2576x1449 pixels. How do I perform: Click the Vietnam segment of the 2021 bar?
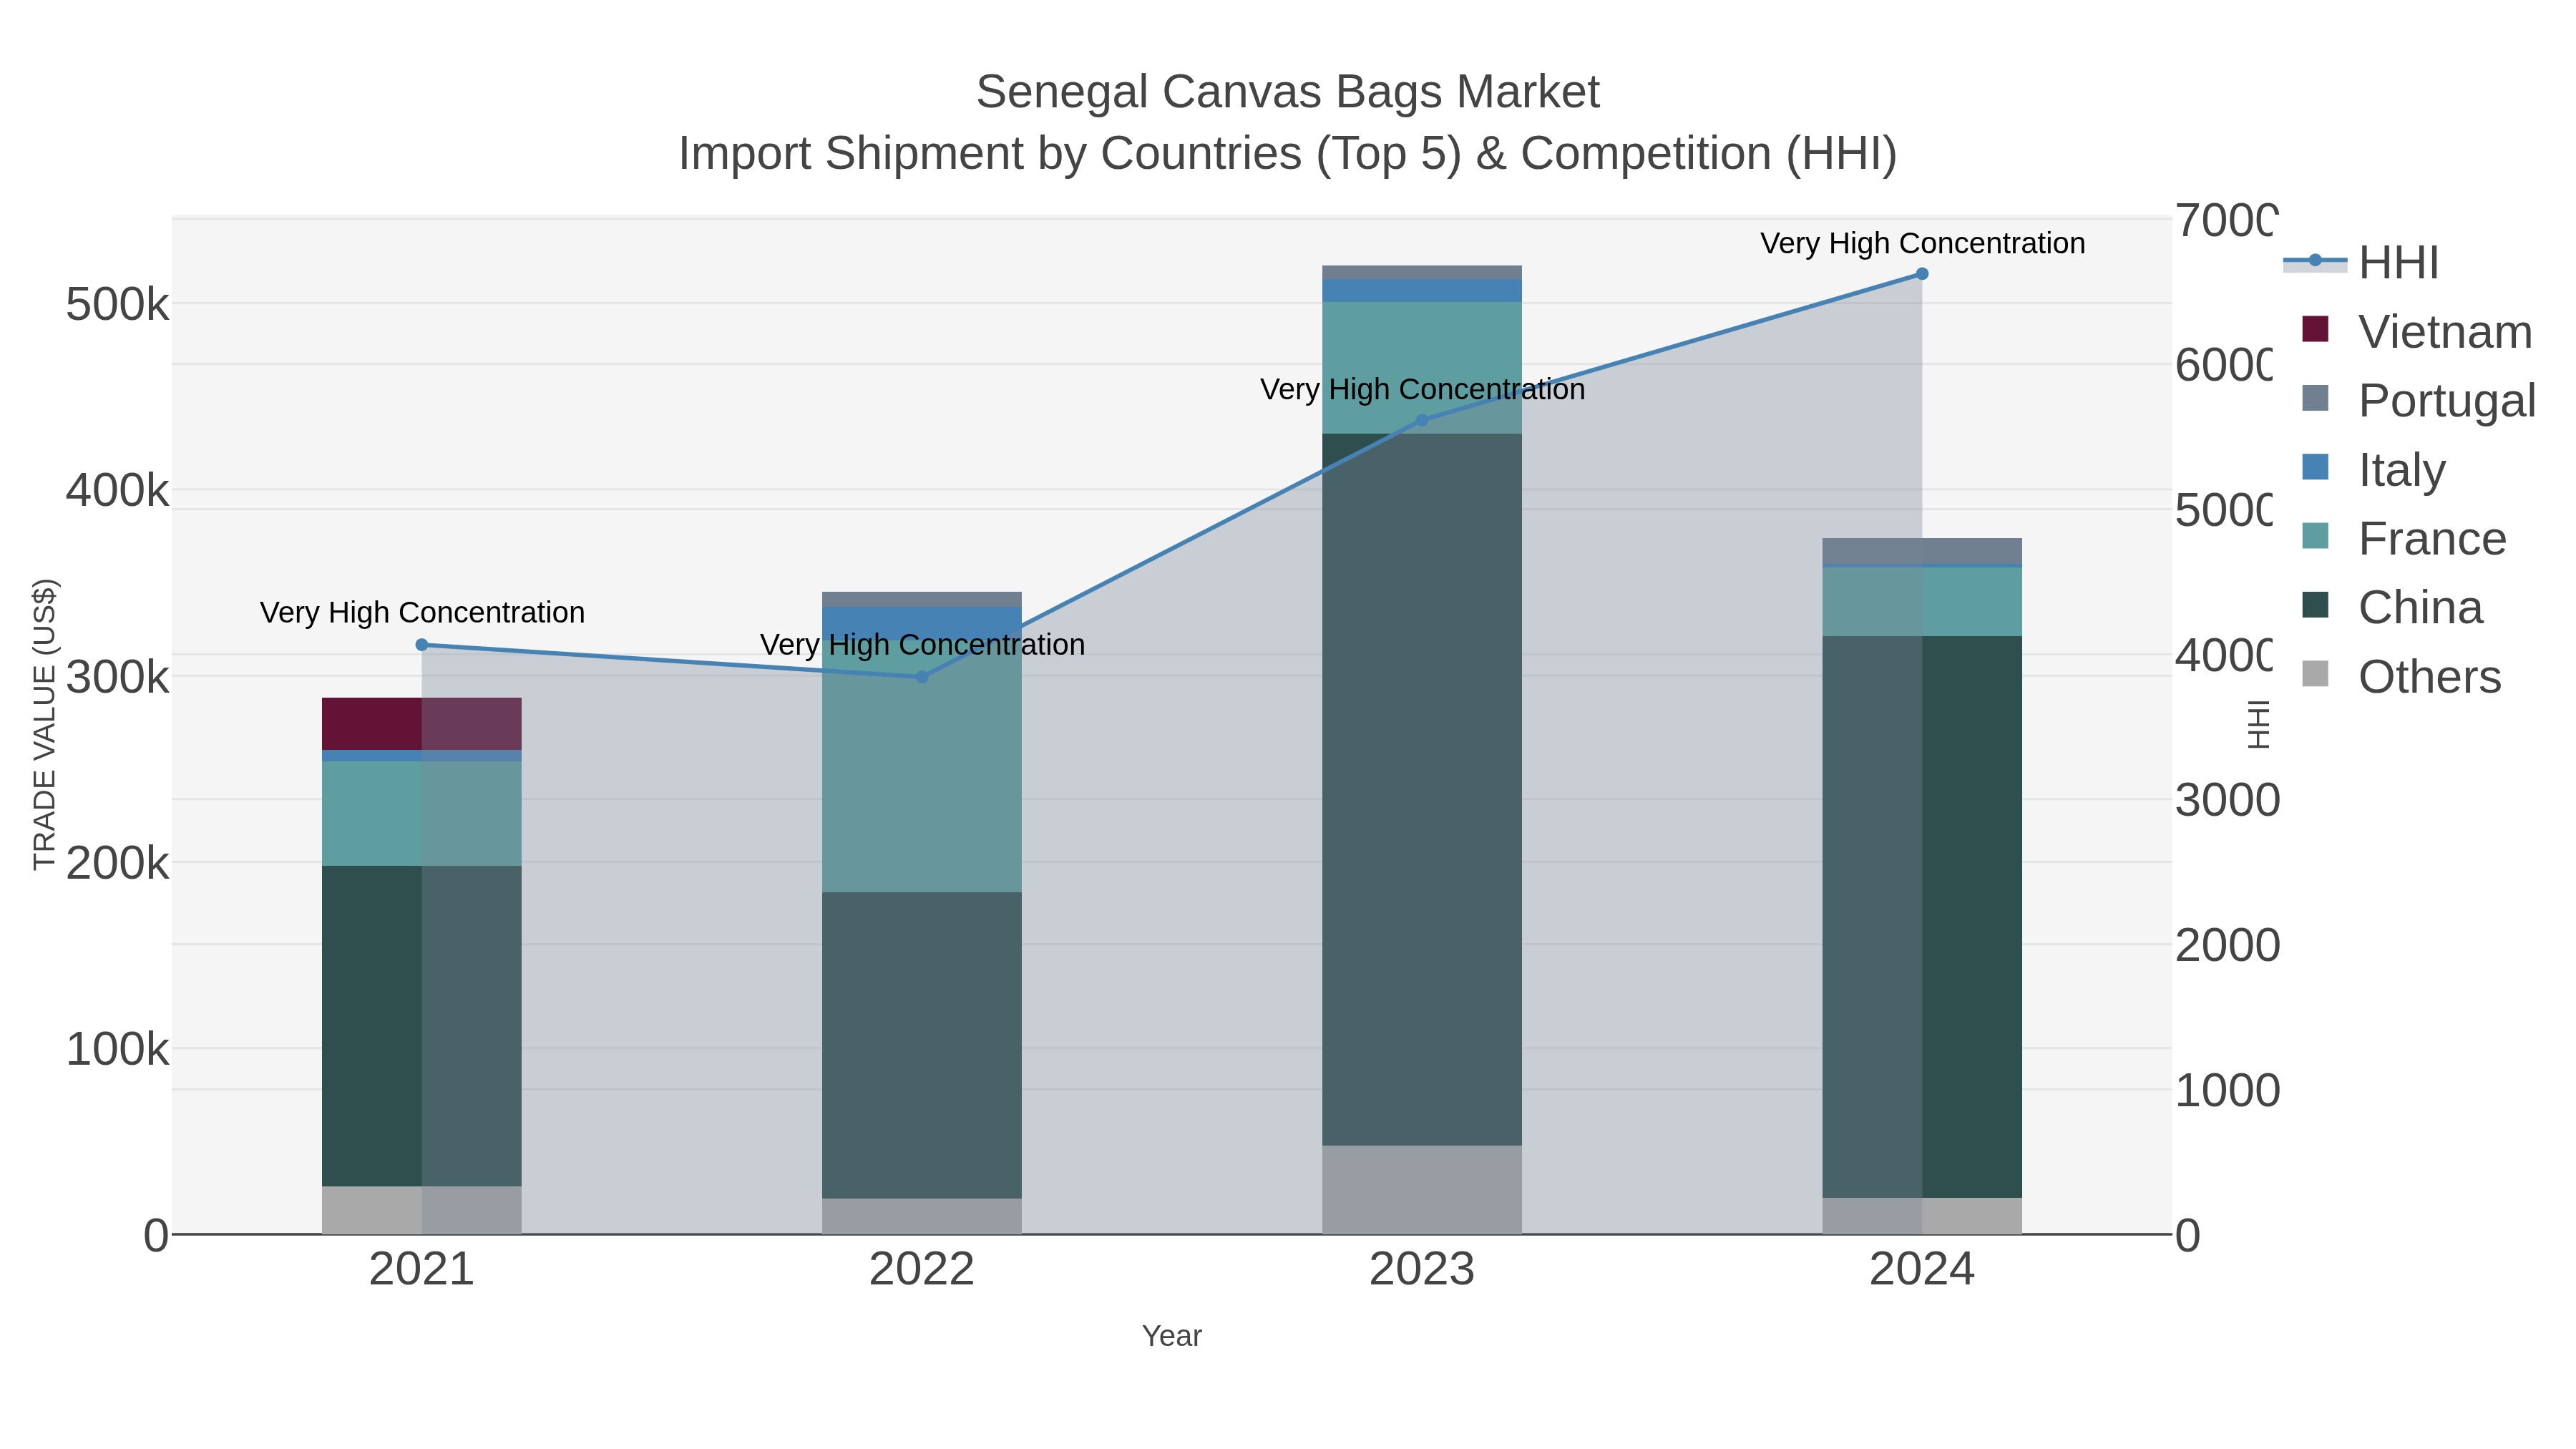(x=421, y=724)
